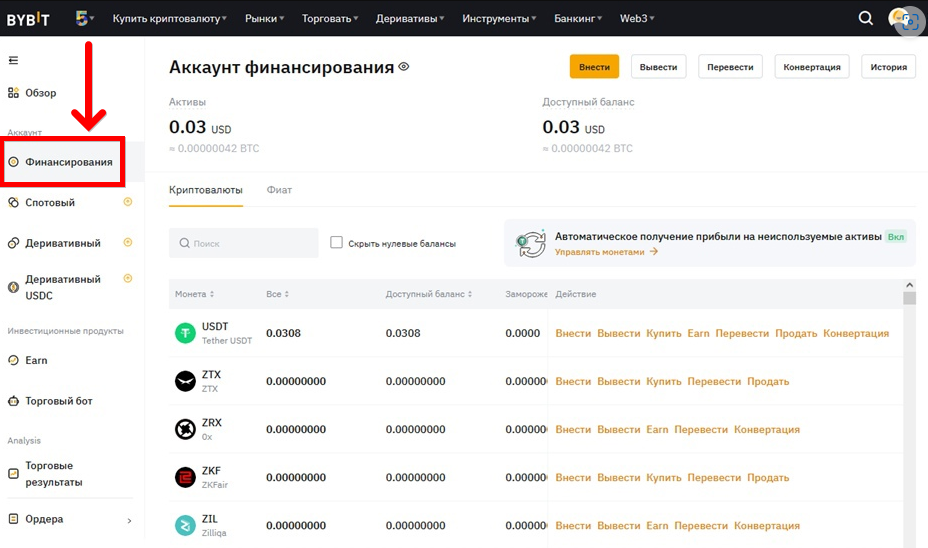Click the orange Внести button
This screenshot has height=548, width=928.
click(x=594, y=67)
